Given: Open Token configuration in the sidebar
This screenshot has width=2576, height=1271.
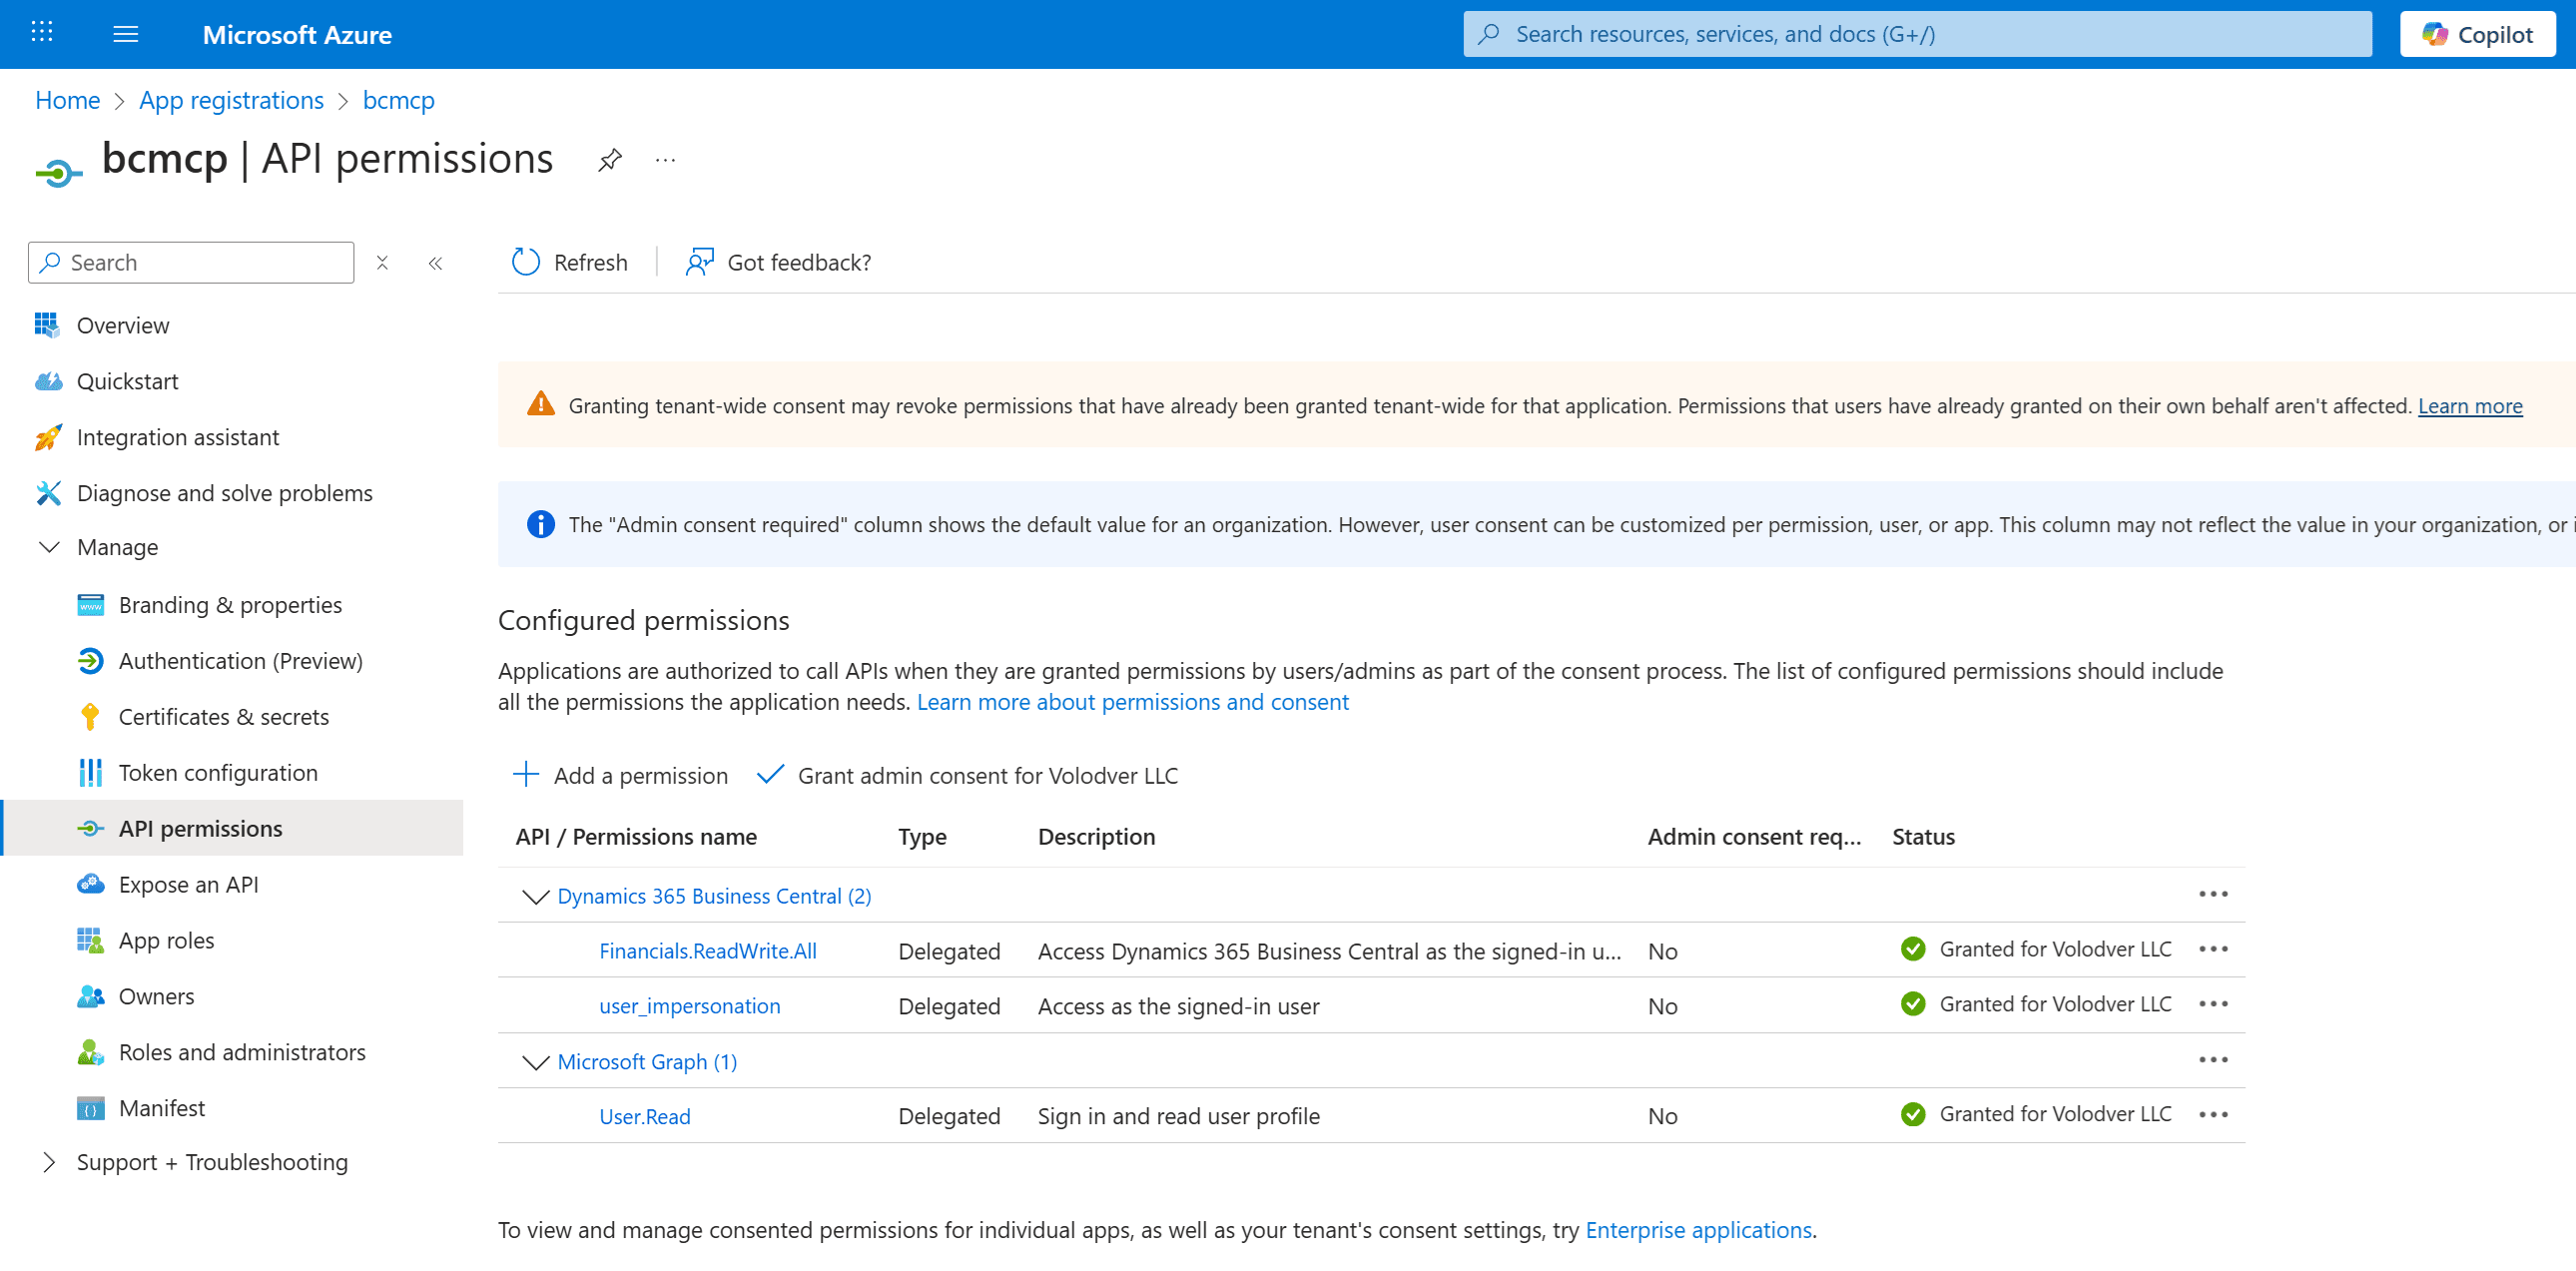Looking at the screenshot, I should 218,772.
